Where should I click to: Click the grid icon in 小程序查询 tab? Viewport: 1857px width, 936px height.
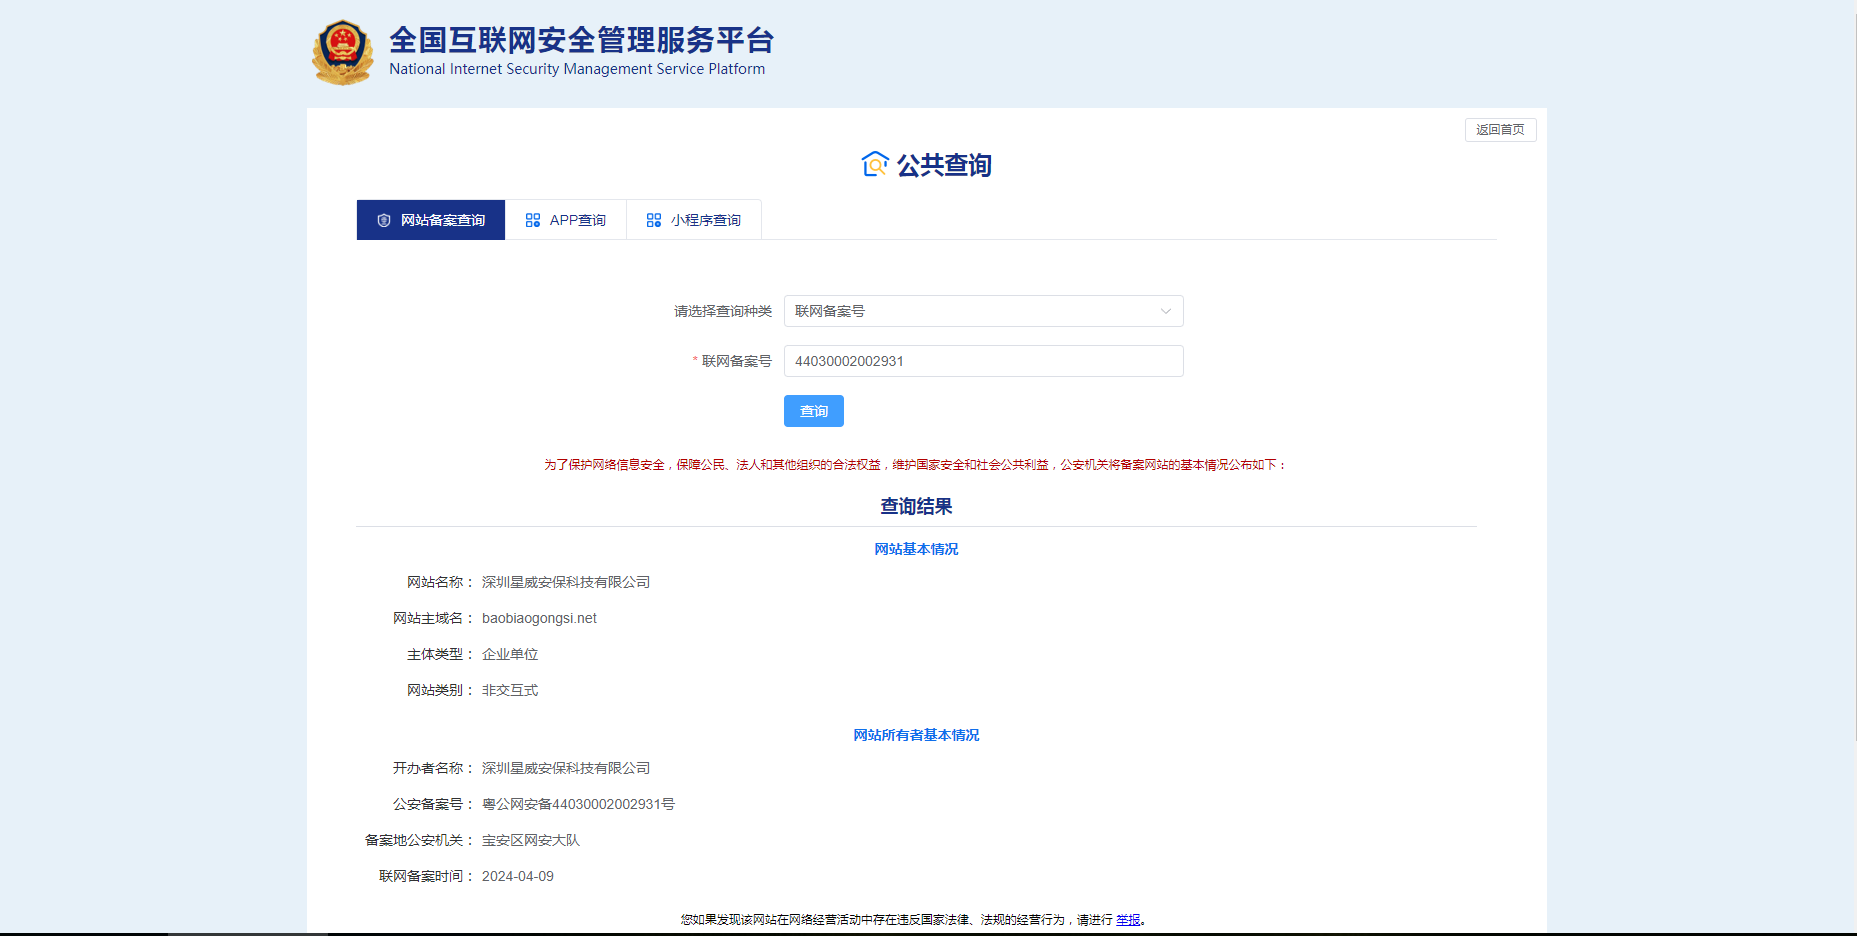(x=654, y=220)
